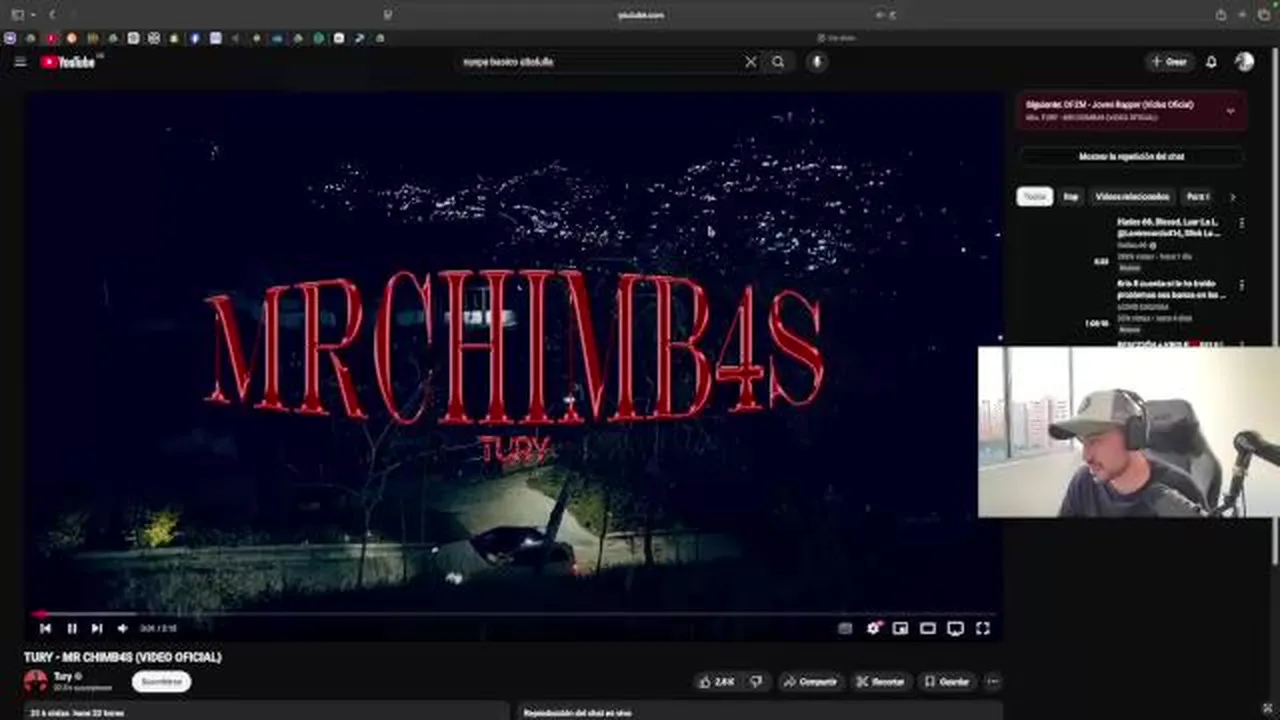
Task: Click the live chat replay header
Action: 580,713
